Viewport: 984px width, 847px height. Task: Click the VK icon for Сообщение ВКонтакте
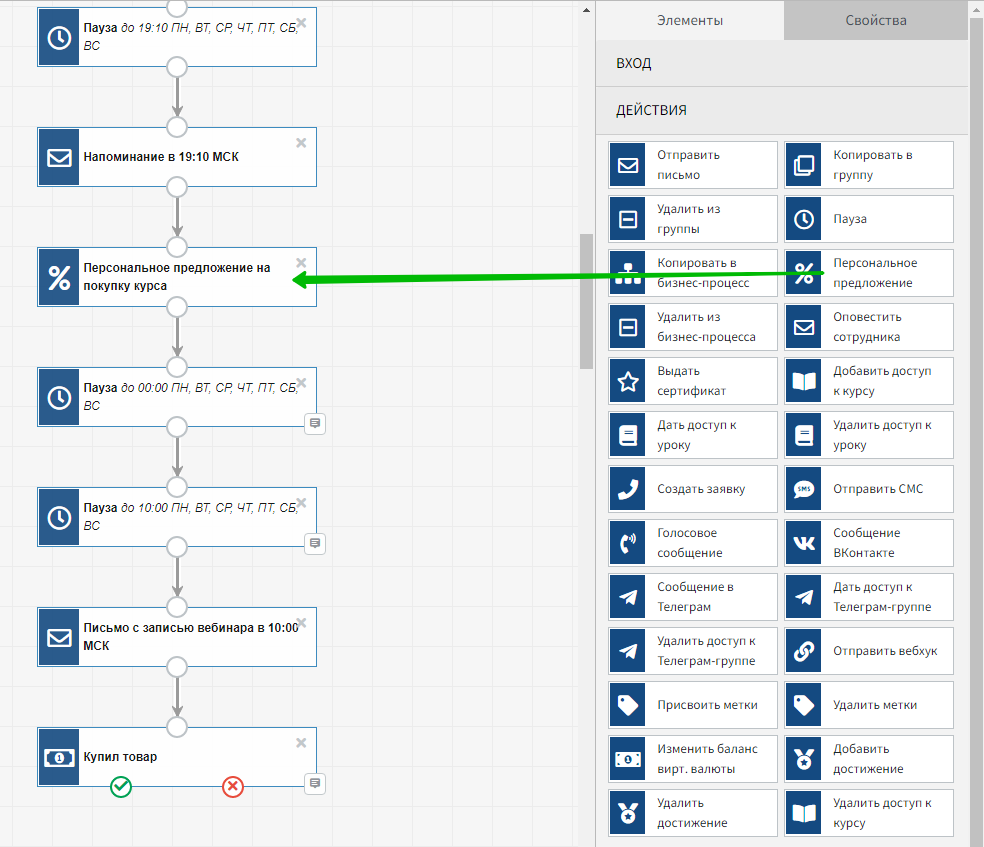coord(804,543)
